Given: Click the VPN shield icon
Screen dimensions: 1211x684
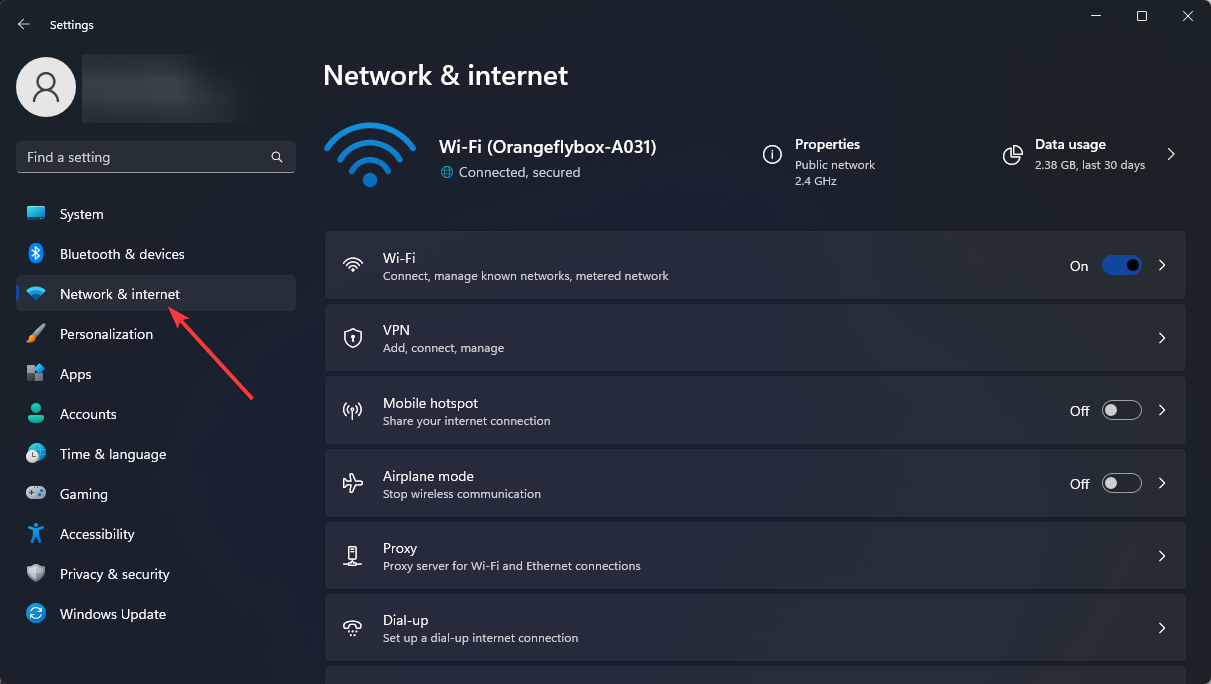Looking at the screenshot, I should [352, 338].
